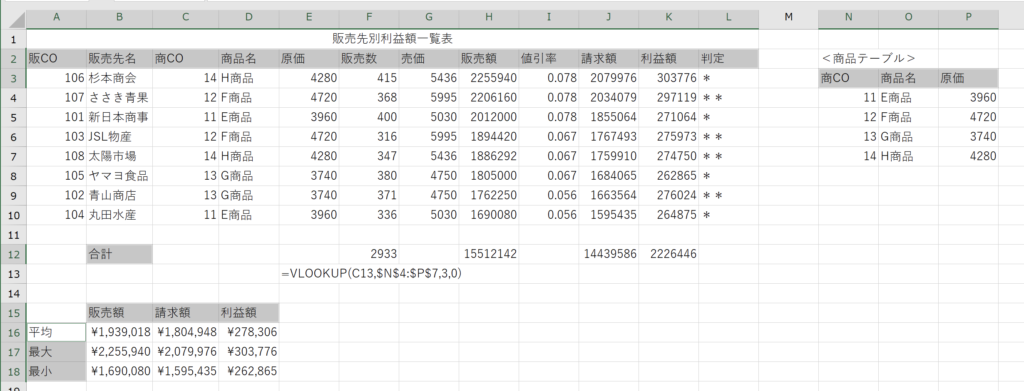Click the 判定 header cell
1024x391 pixels.
pos(728,59)
